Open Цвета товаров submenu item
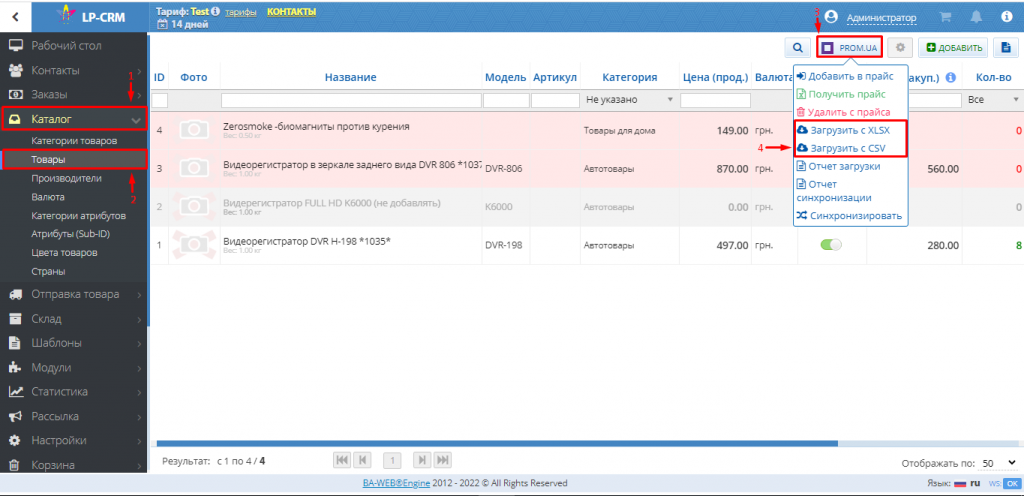Viewport: 1024px width, 496px height. pos(65,253)
